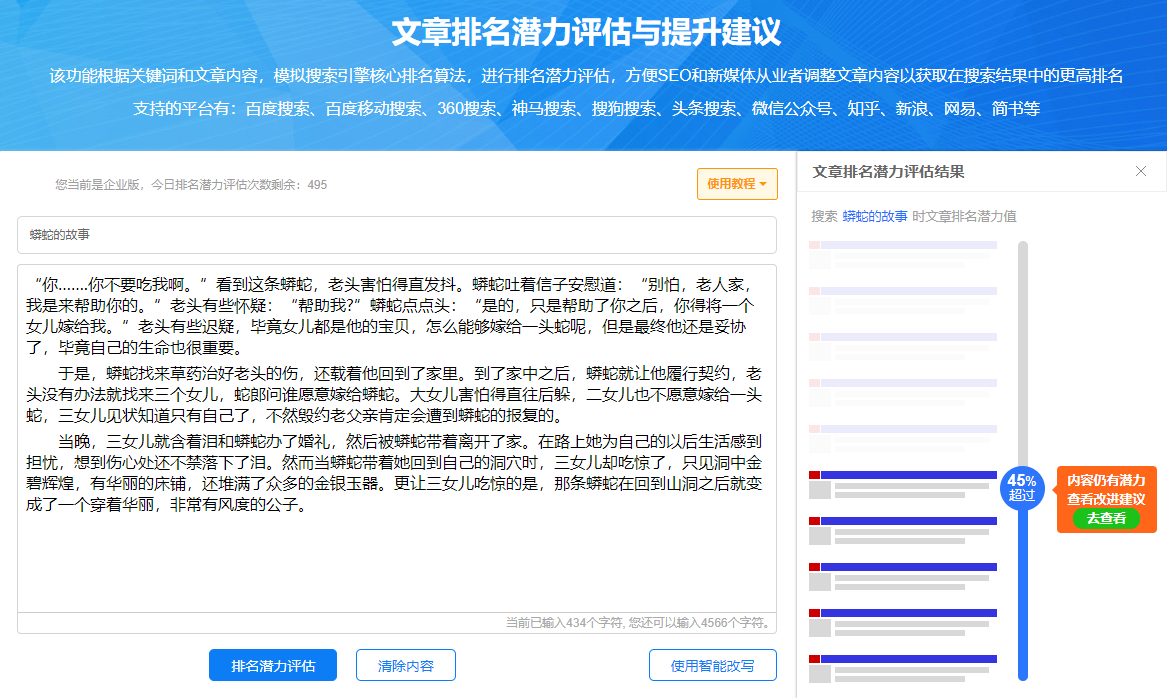Click the 清除内容 button

click(x=405, y=664)
